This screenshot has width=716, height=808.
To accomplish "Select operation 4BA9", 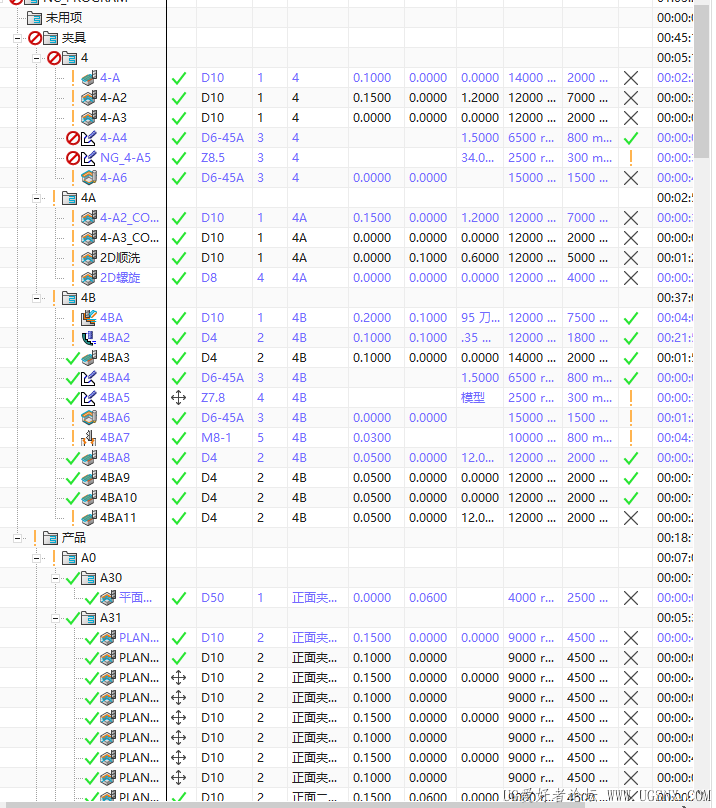I will tap(115, 478).
